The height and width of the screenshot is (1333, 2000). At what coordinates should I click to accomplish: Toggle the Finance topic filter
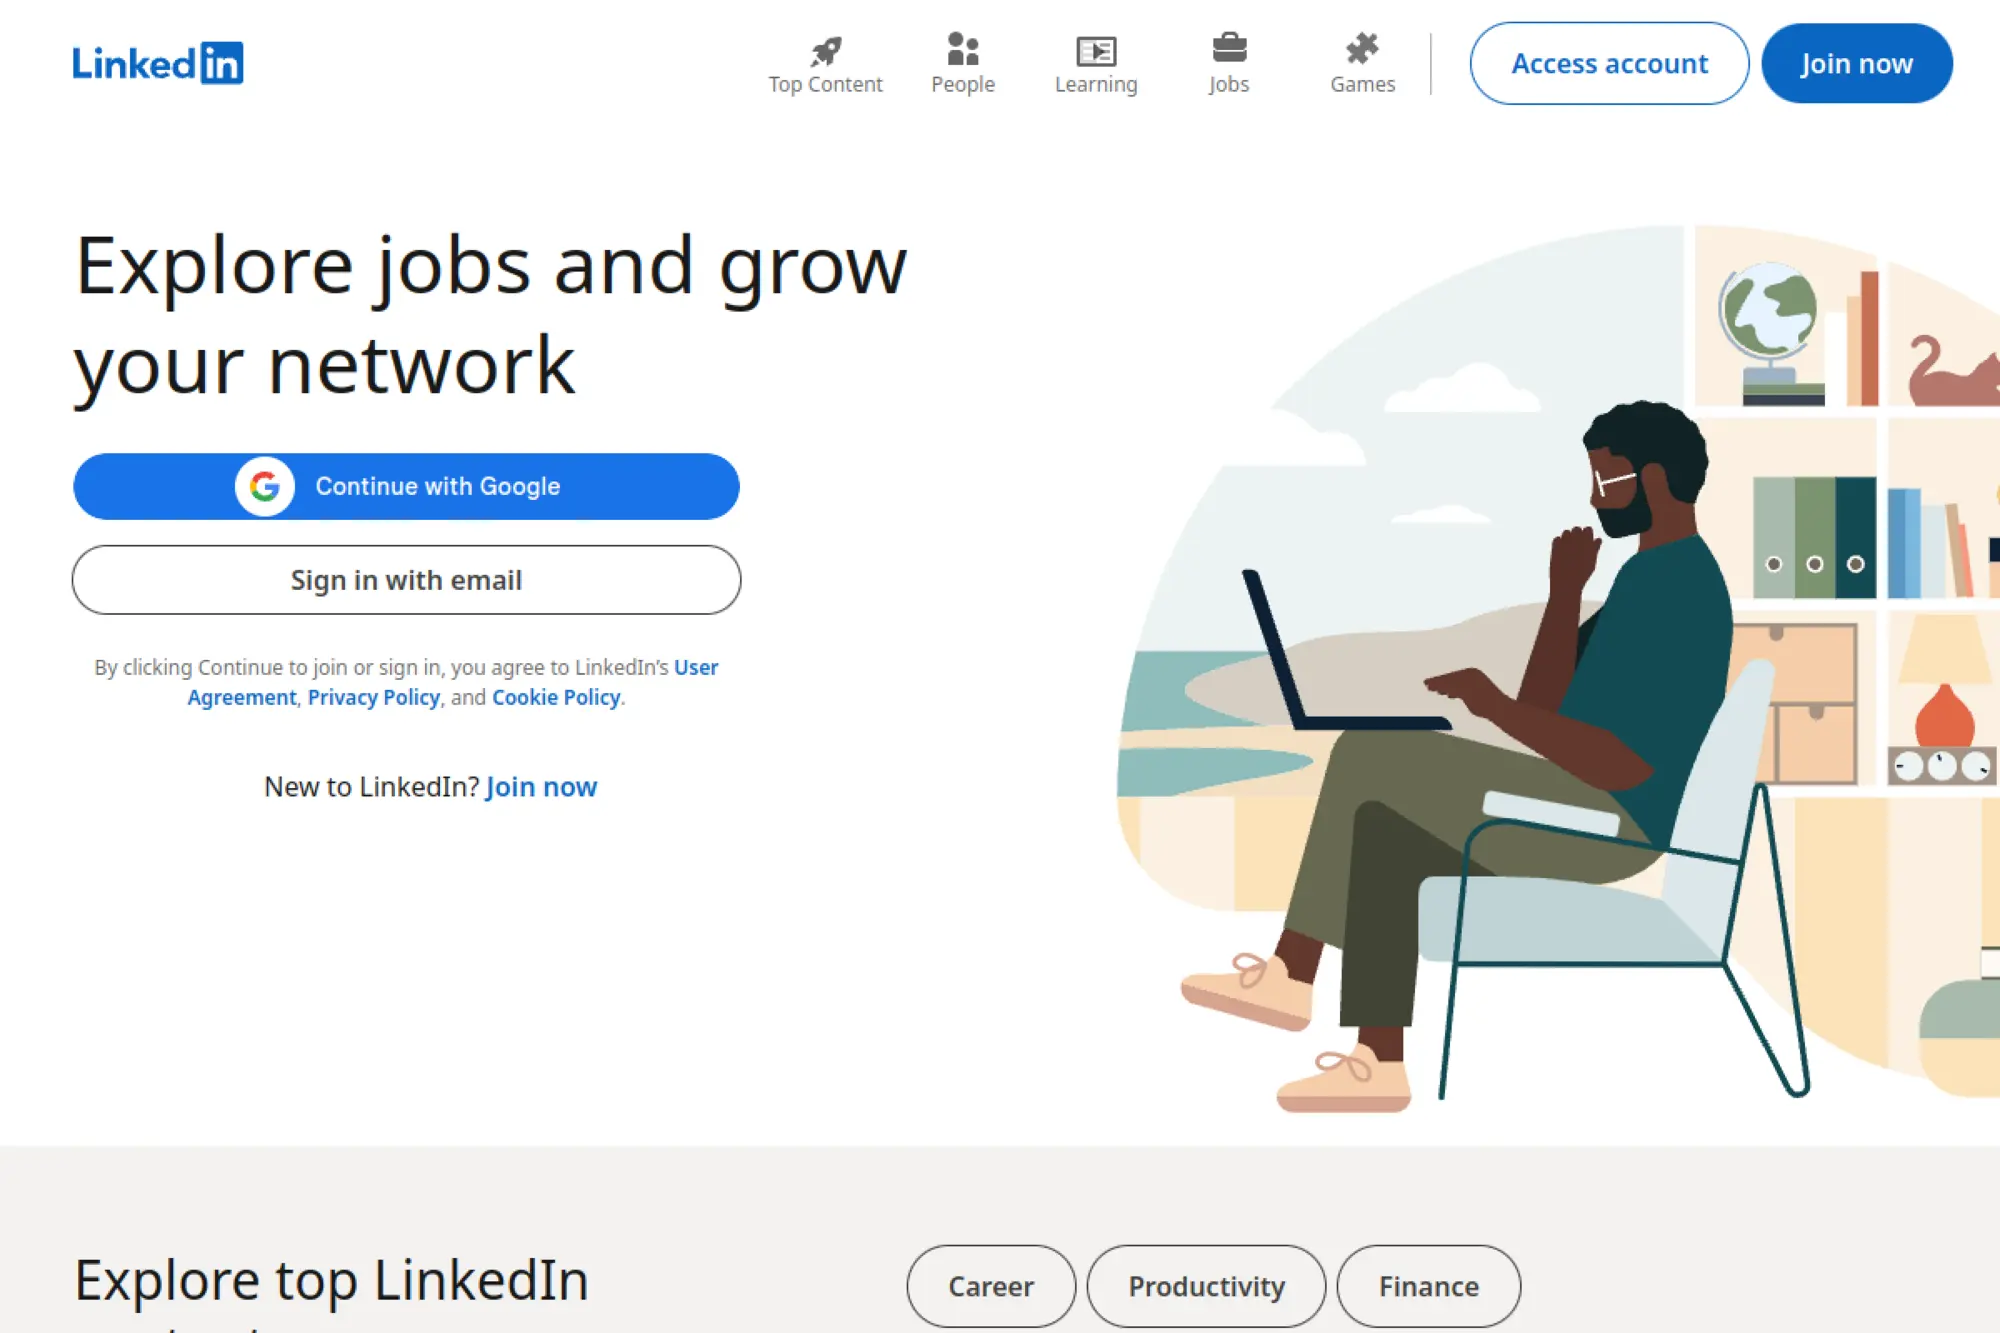[1428, 1287]
